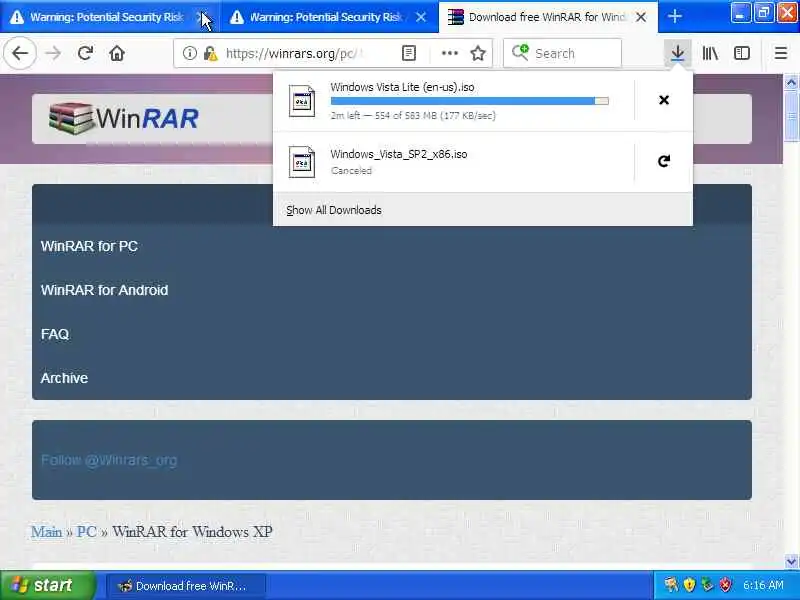This screenshot has height=600, width=800.
Task: Click the Windows Vista Lite file icon
Action: 302,101
